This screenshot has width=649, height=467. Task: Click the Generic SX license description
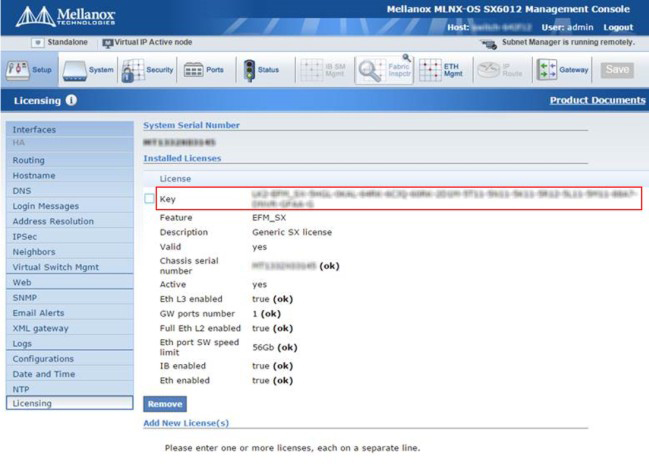[x=292, y=232]
